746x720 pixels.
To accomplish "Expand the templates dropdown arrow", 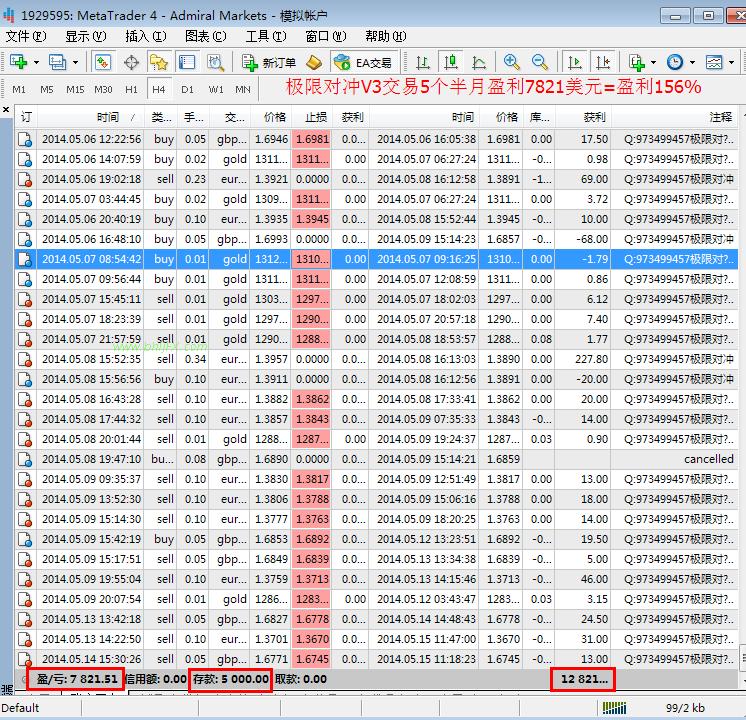I will coord(731,62).
